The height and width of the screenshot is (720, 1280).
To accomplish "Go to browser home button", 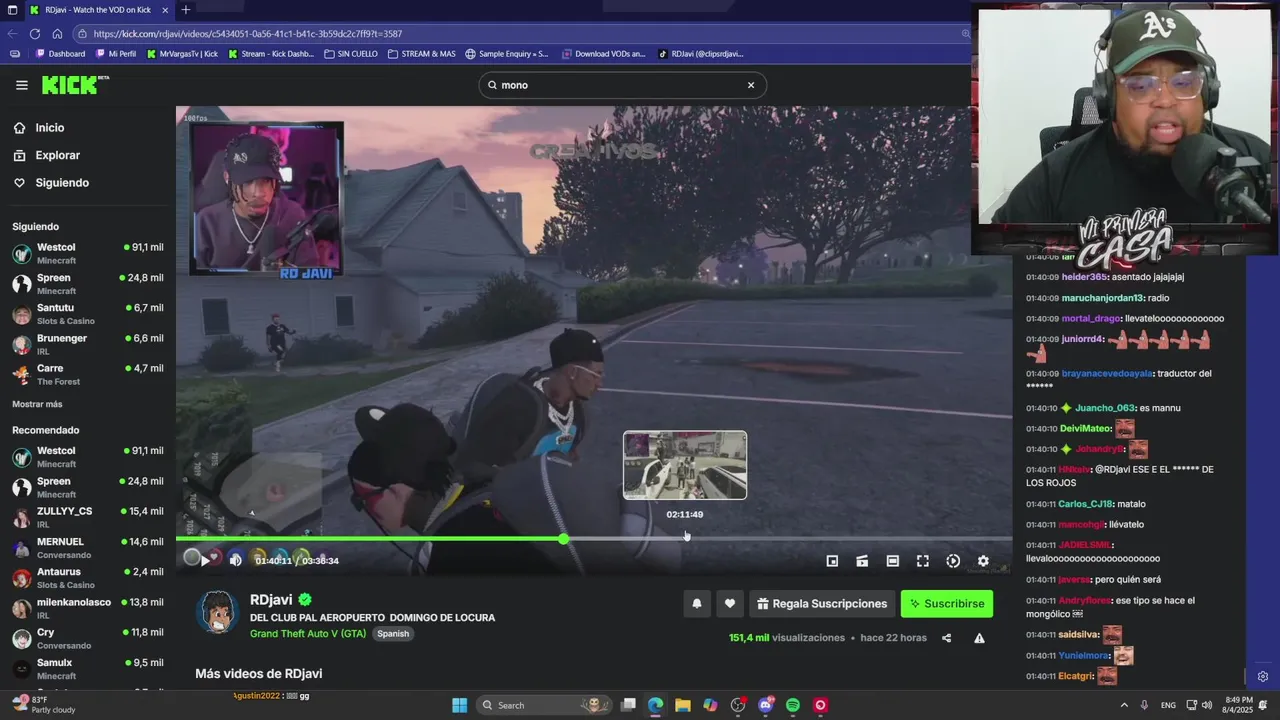I will pyautogui.click(x=57, y=33).
